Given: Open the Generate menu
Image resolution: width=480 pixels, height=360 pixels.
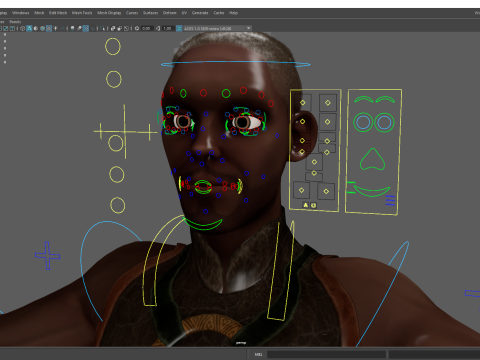Looking at the screenshot, I should pyautogui.click(x=200, y=13).
